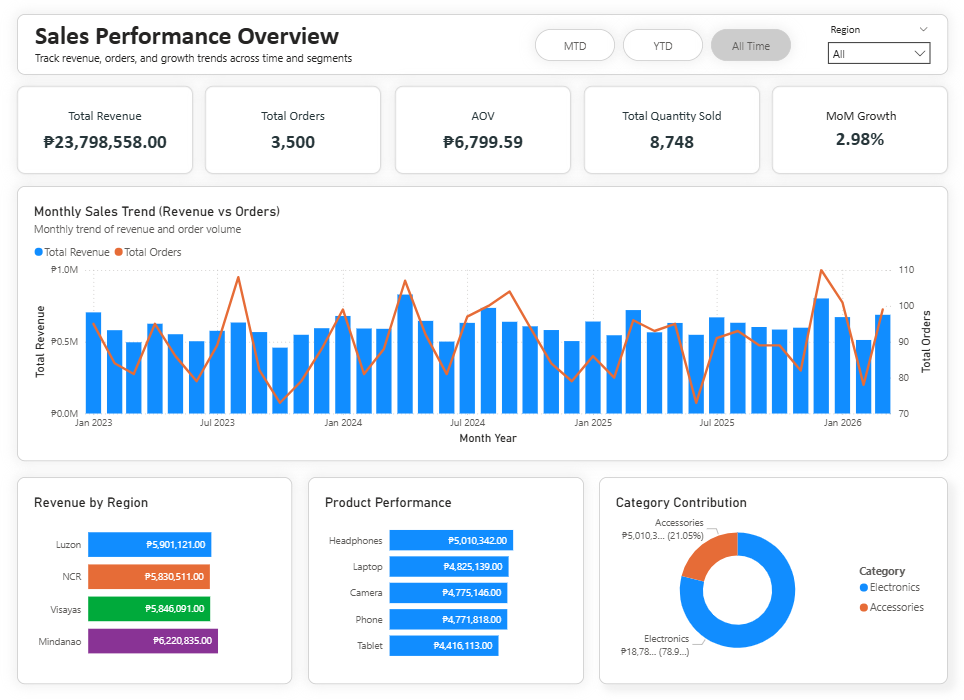This screenshot has height=700, width=964.
Task: Select the Accessories category legend dot
Action: pos(864,608)
